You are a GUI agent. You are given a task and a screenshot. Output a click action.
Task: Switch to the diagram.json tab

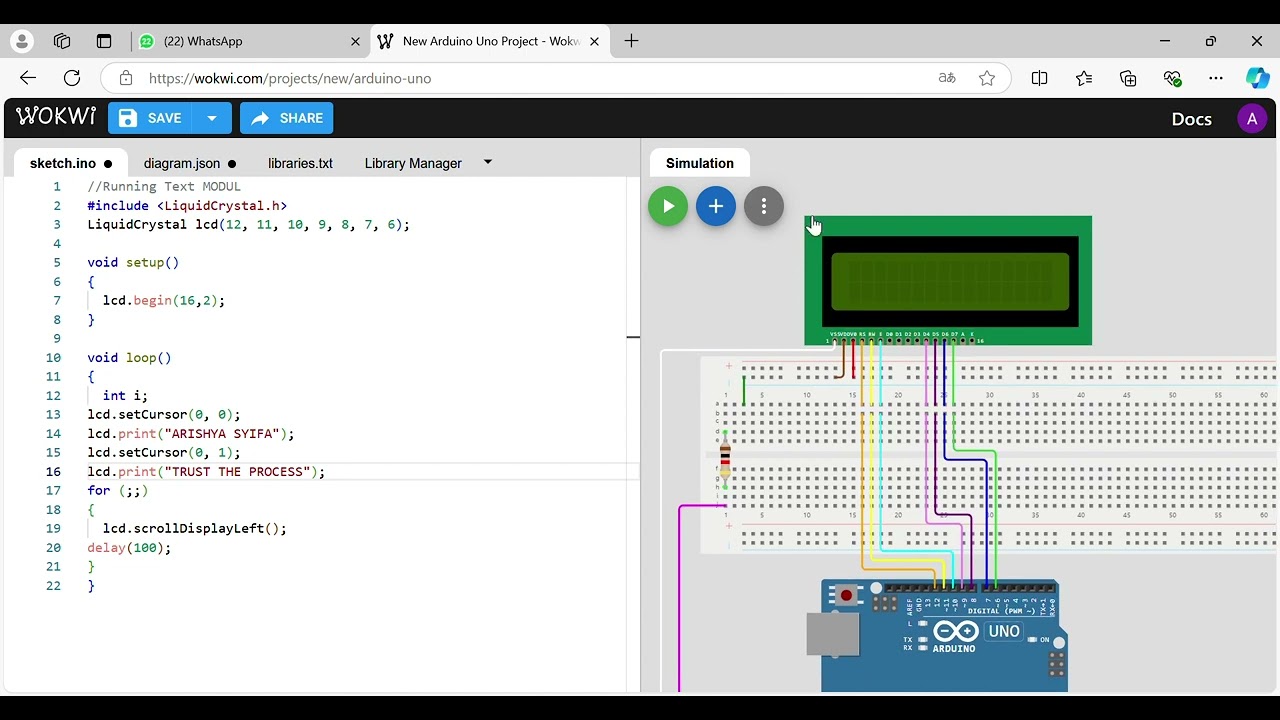tap(189, 163)
